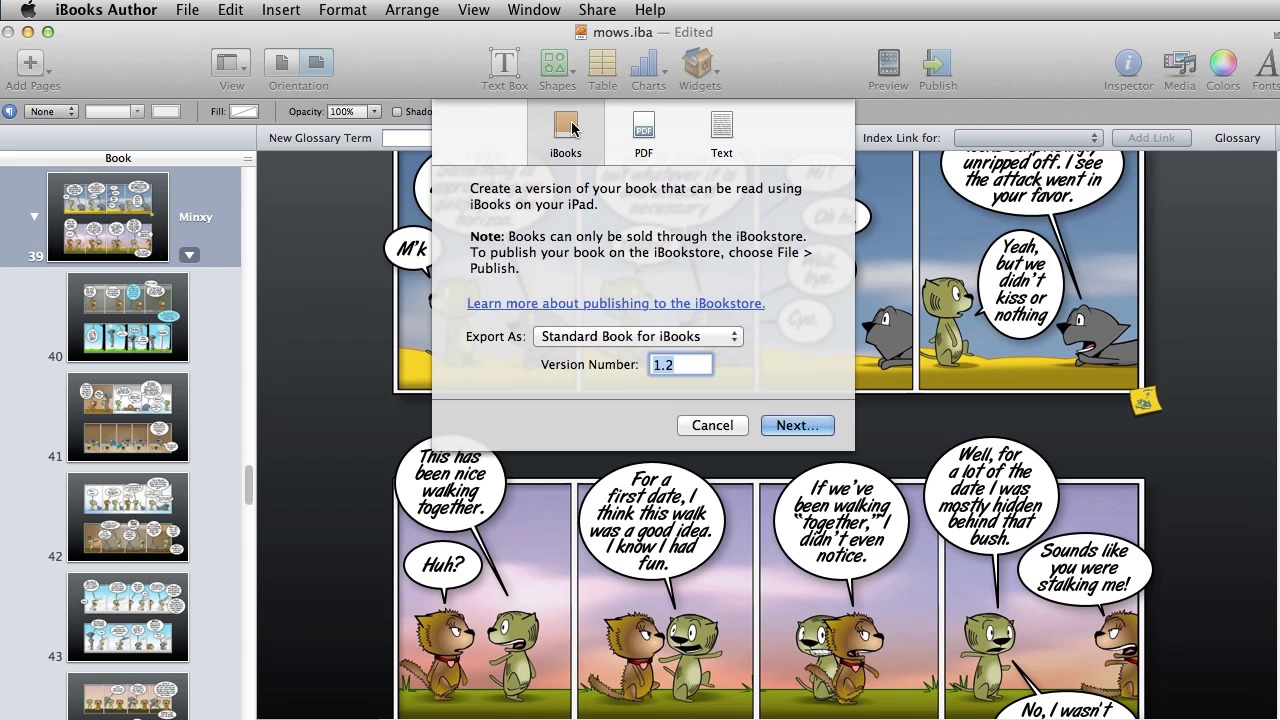Open the Book sidebar options handle
The height and width of the screenshot is (720, 1280).
tap(248, 159)
